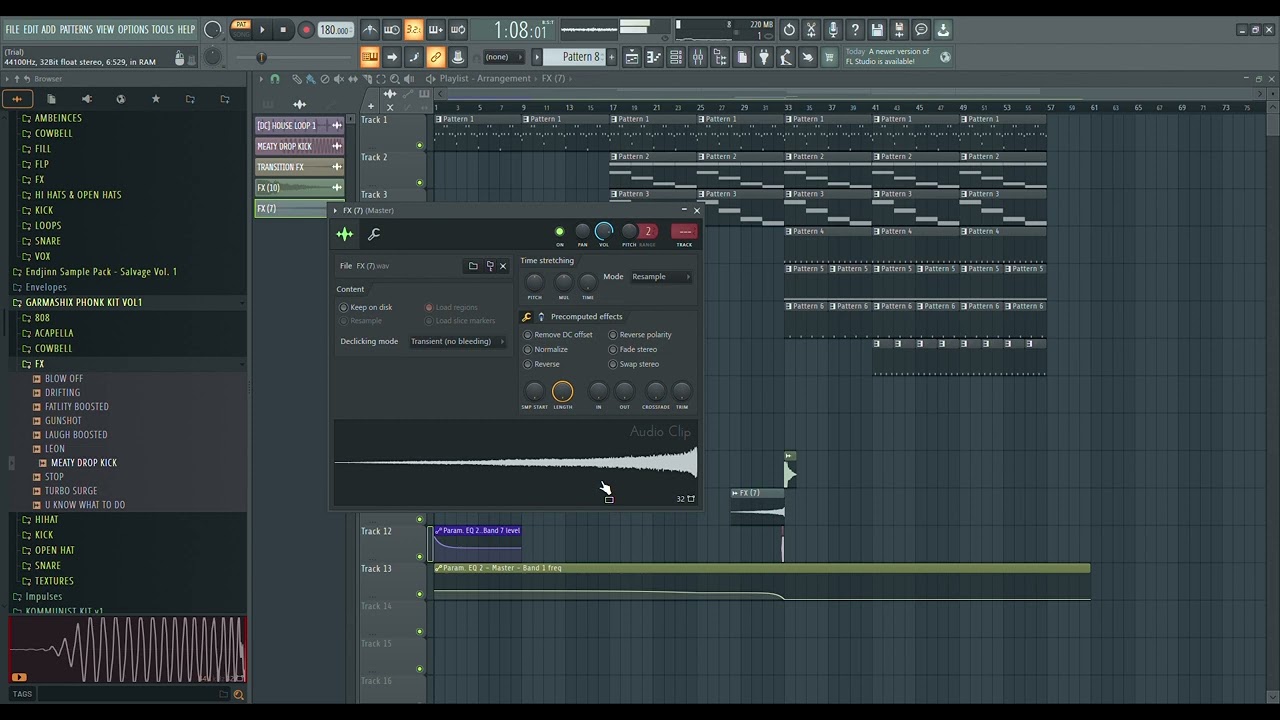This screenshot has width=1280, height=720.
Task: Toggle magnet snap icon in playlist toolbar
Action: coord(275,79)
